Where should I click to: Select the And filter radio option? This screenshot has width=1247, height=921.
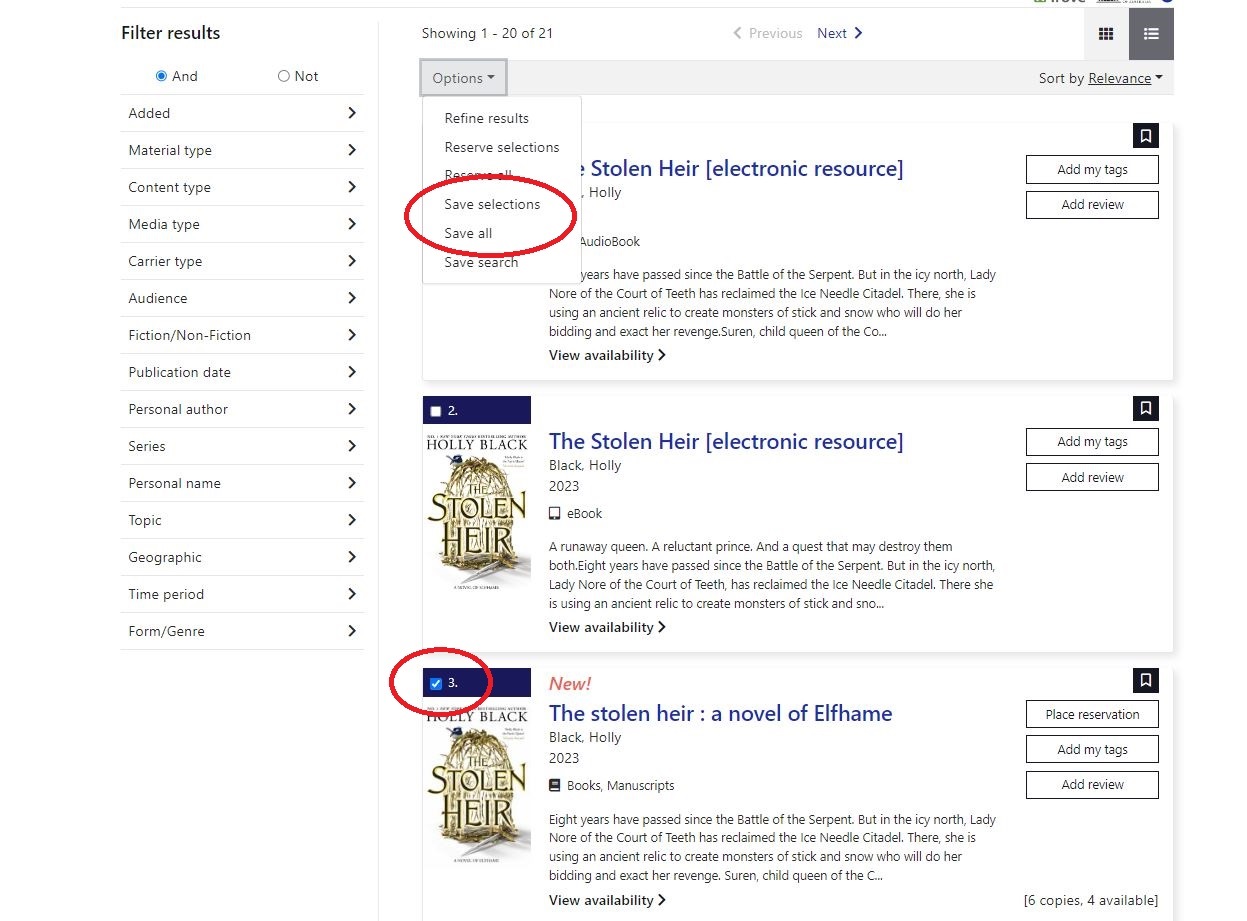pos(161,76)
